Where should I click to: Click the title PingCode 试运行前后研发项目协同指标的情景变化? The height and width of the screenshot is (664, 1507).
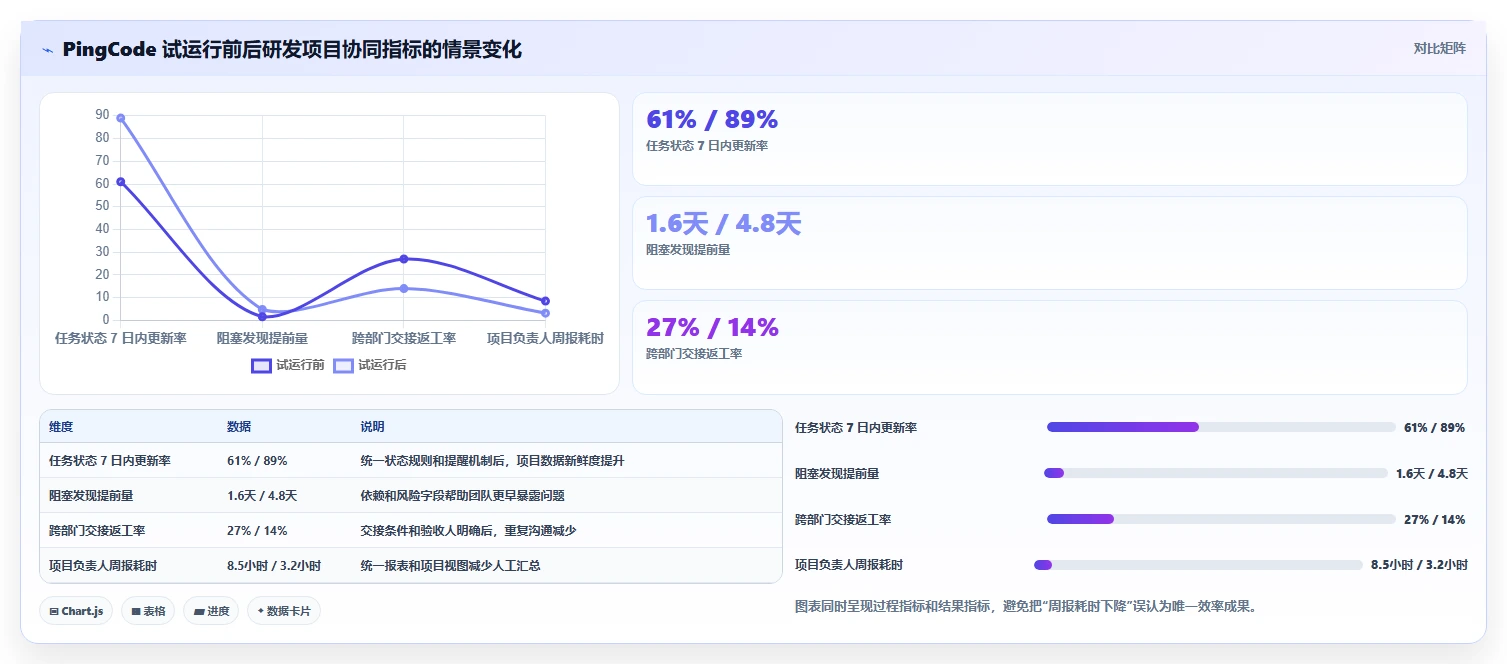point(292,49)
